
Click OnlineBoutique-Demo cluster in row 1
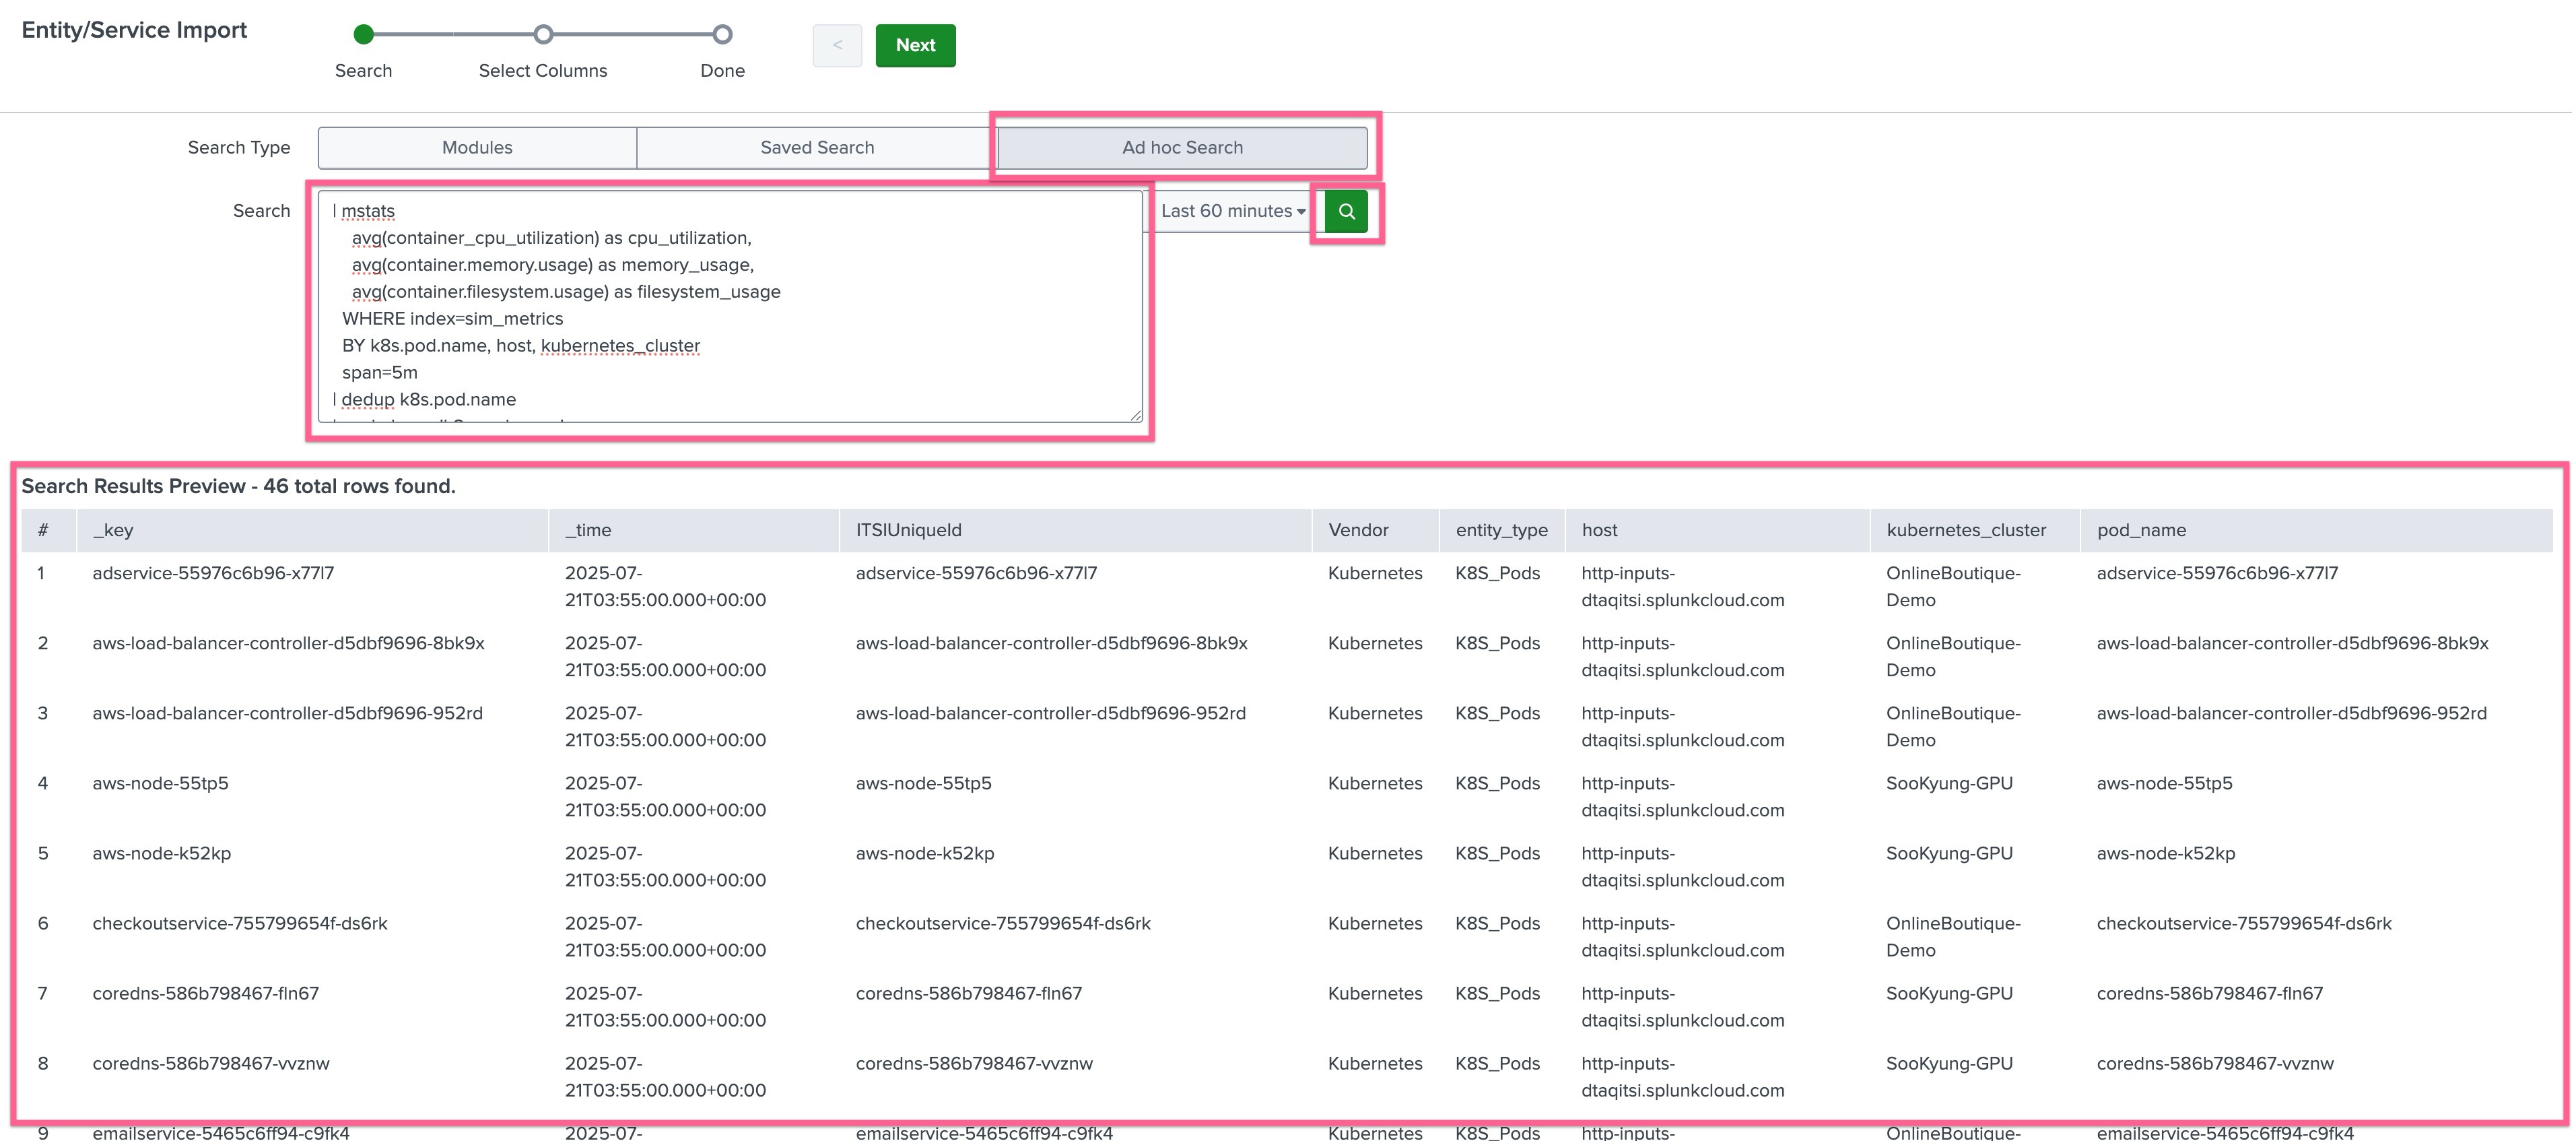pos(1953,586)
